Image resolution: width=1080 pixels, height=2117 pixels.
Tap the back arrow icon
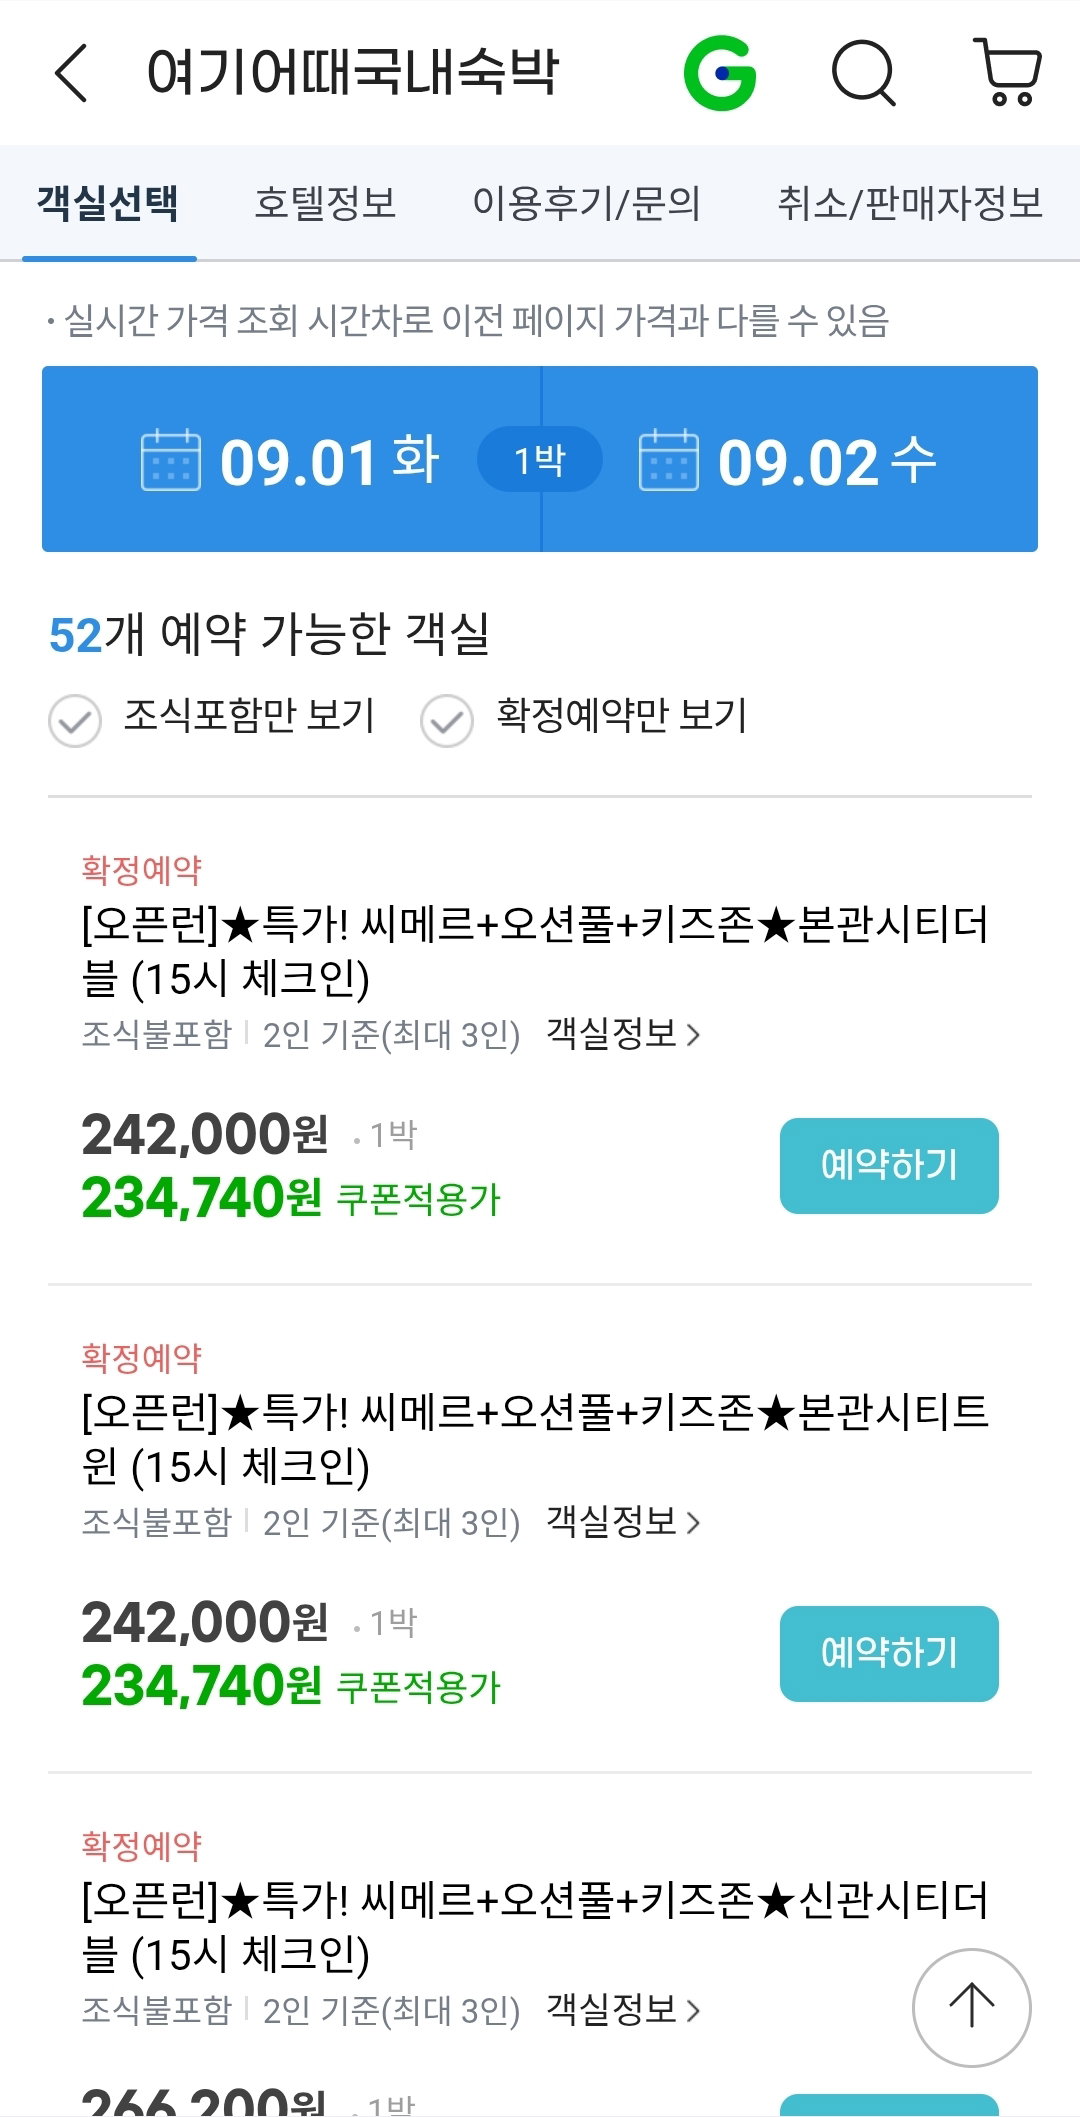(71, 72)
